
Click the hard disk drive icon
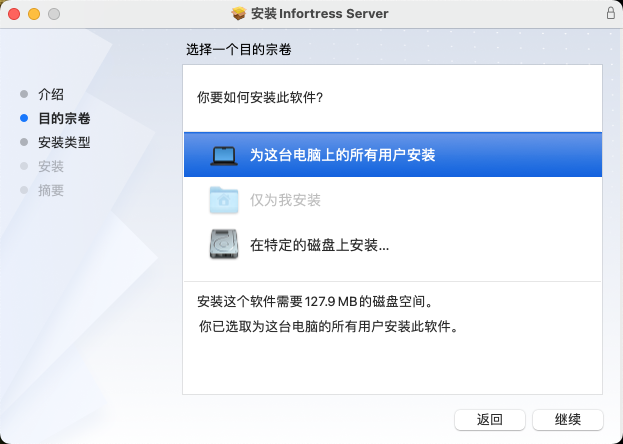[224, 244]
